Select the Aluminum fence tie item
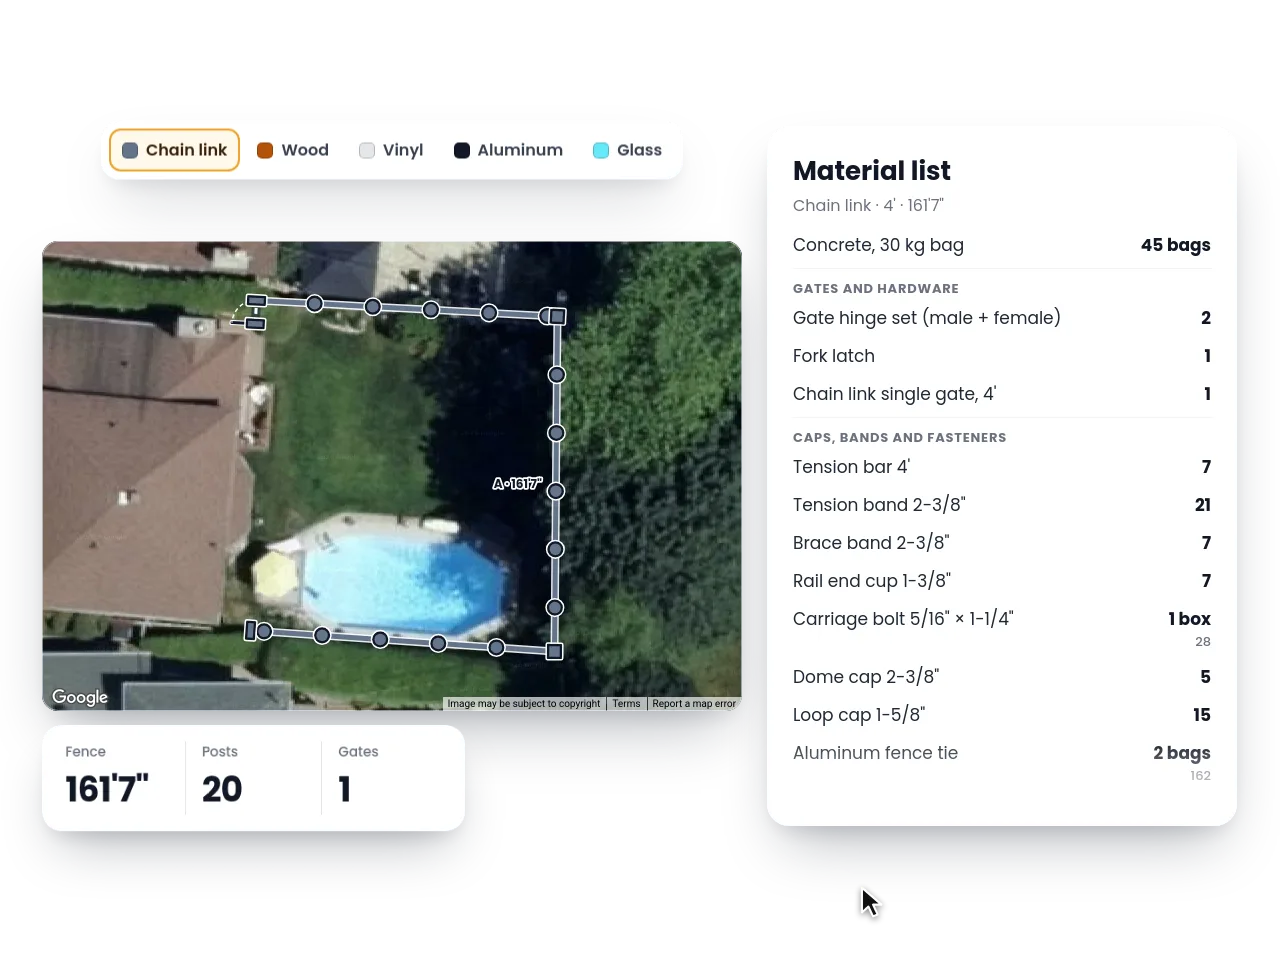Image resolution: width=1280 pixels, height=960 pixels. (x=1002, y=762)
